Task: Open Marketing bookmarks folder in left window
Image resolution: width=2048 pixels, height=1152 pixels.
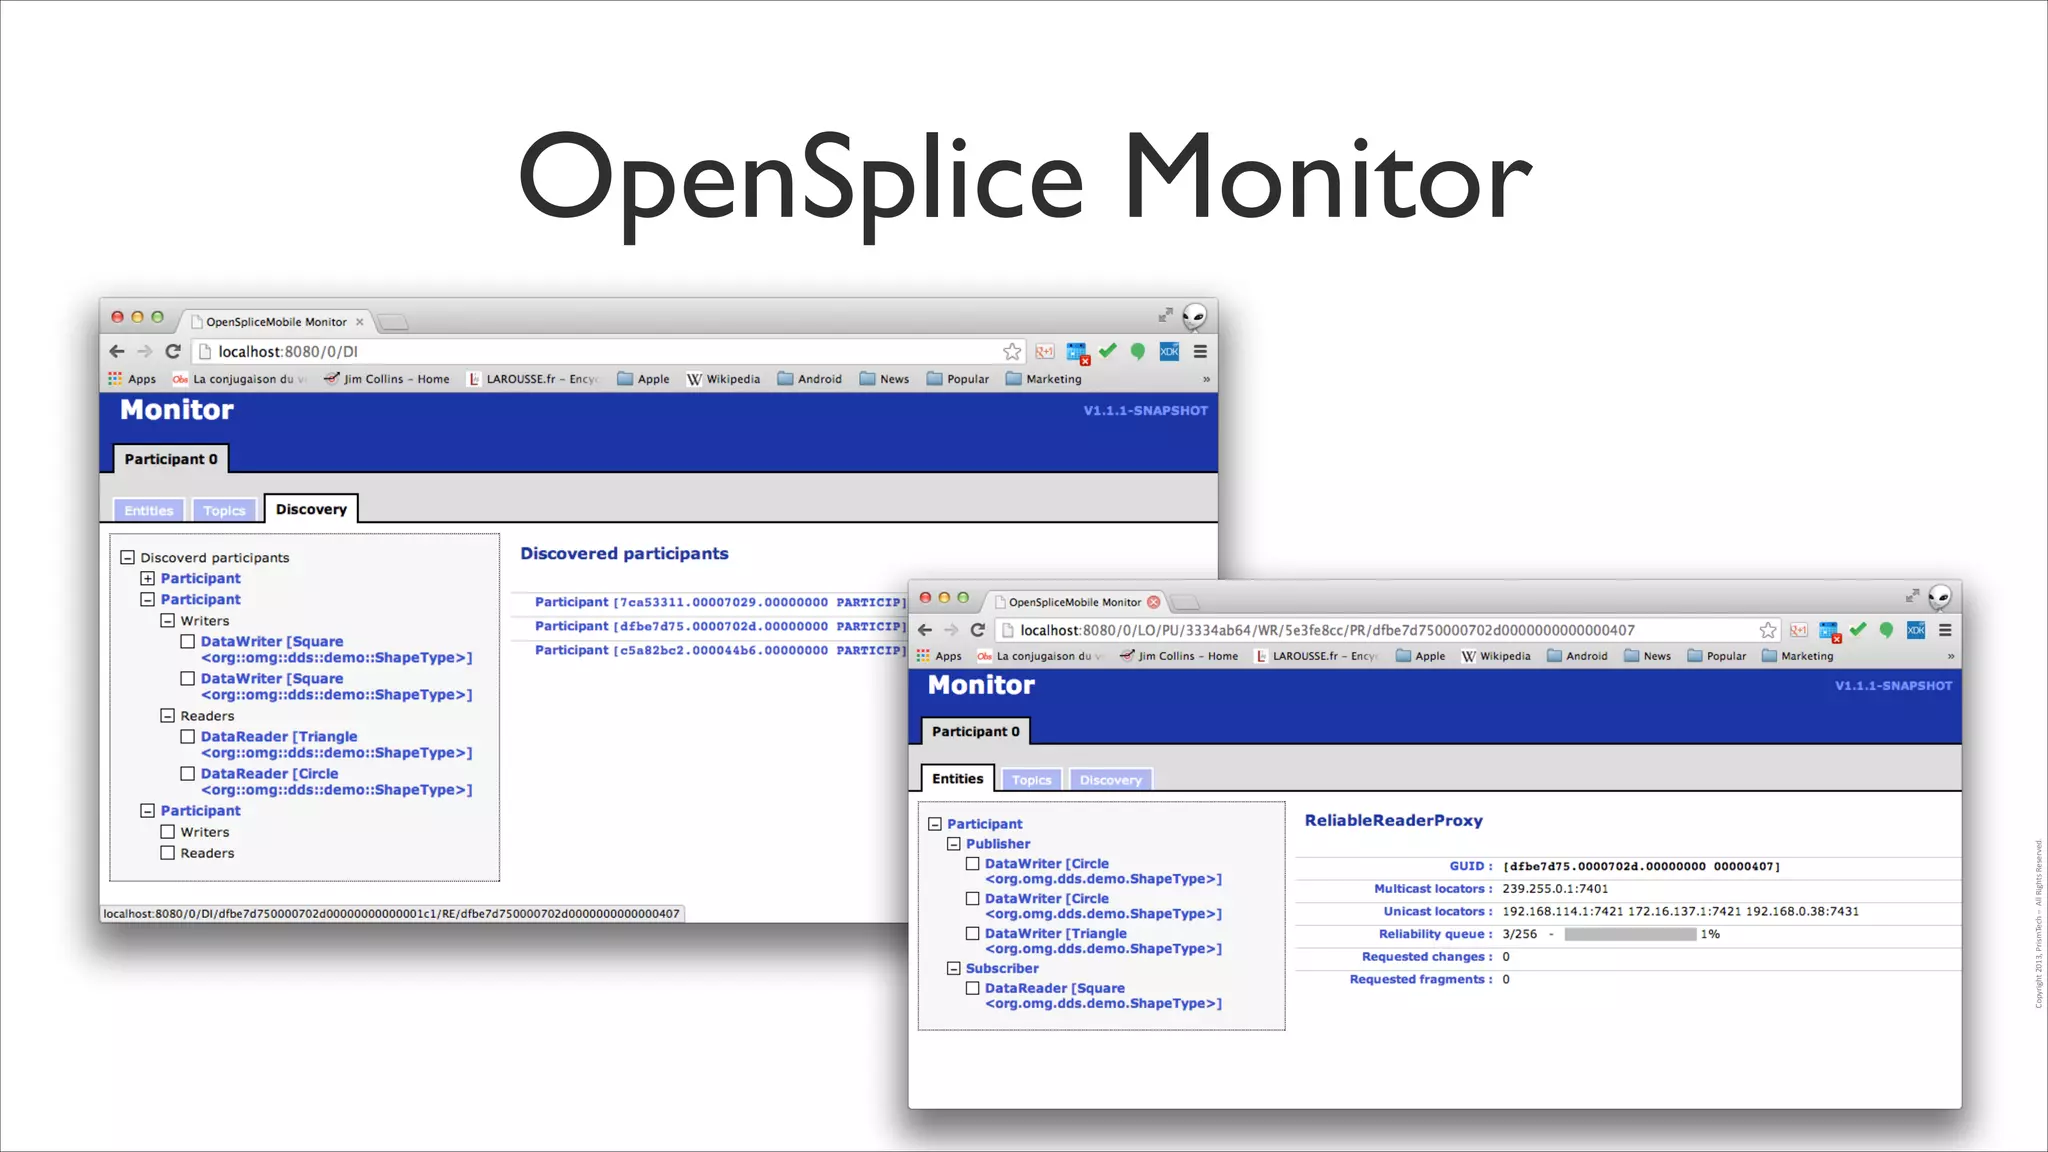Action: pos(1043,379)
